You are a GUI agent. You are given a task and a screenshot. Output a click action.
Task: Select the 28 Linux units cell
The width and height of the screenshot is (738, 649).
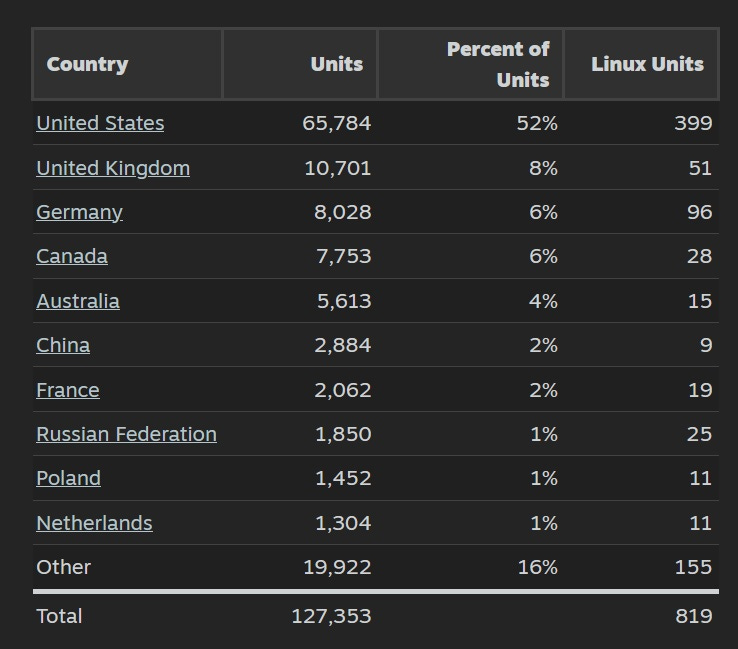click(699, 256)
